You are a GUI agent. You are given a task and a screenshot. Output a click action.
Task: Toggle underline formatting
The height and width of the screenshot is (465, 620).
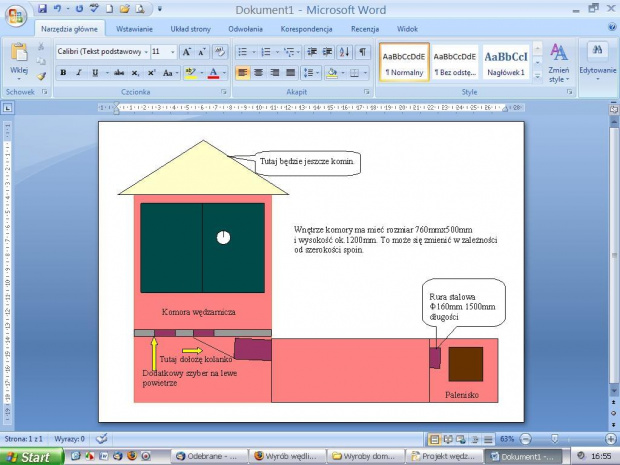click(x=94, y=73)
